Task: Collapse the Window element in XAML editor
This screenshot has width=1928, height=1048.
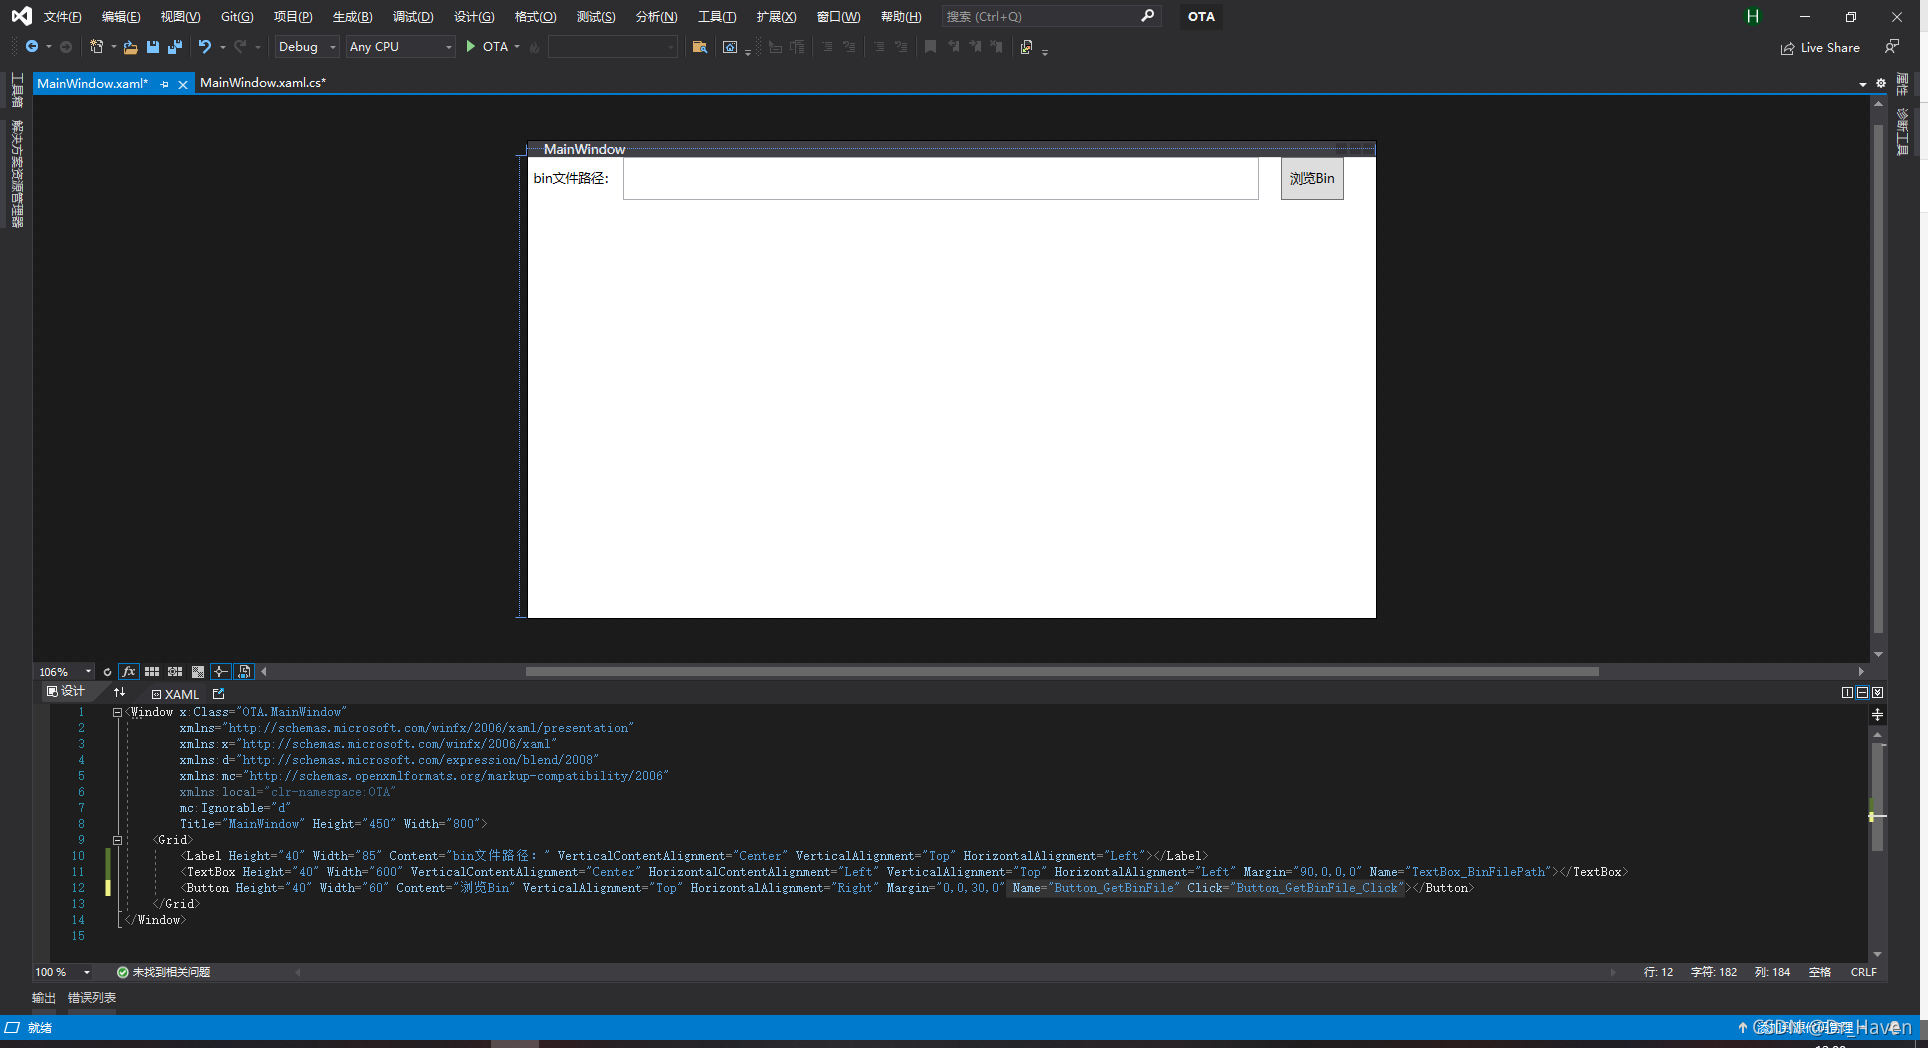Action: tap(117, 713)
